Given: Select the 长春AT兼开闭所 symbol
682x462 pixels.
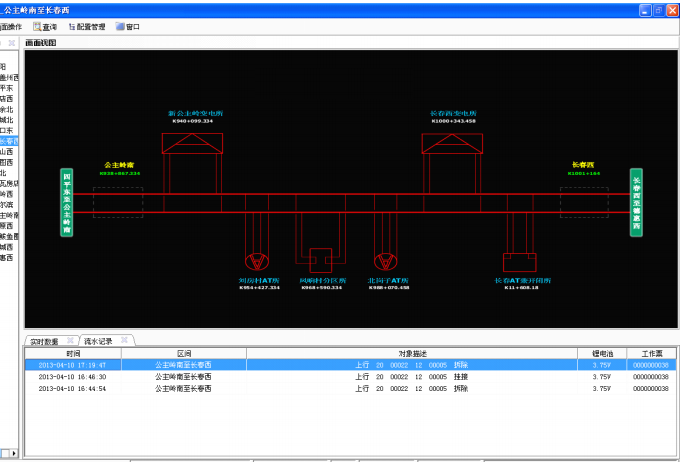Looking at the screenshot, I should pos(521,262).
